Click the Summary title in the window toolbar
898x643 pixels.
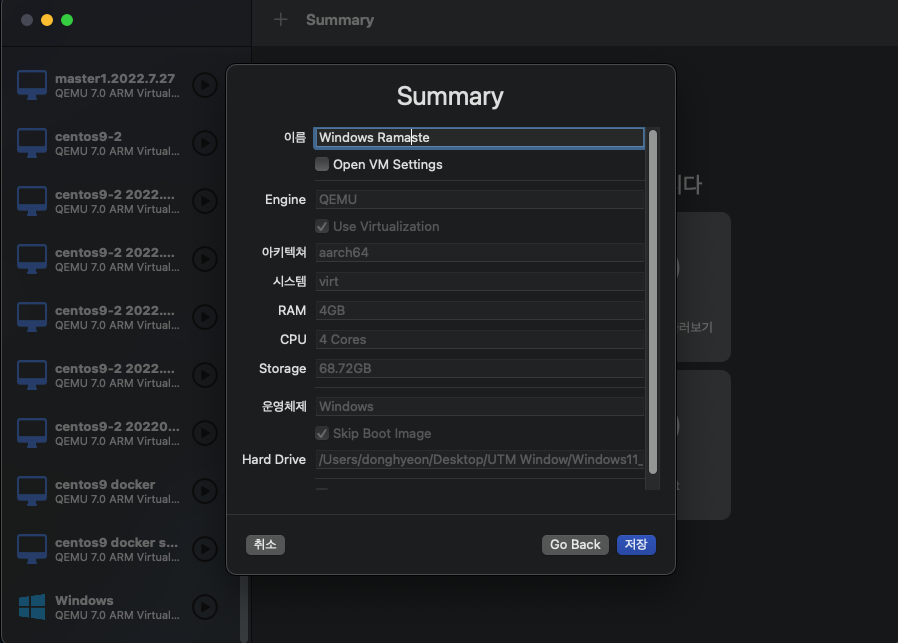click(340, 20)
